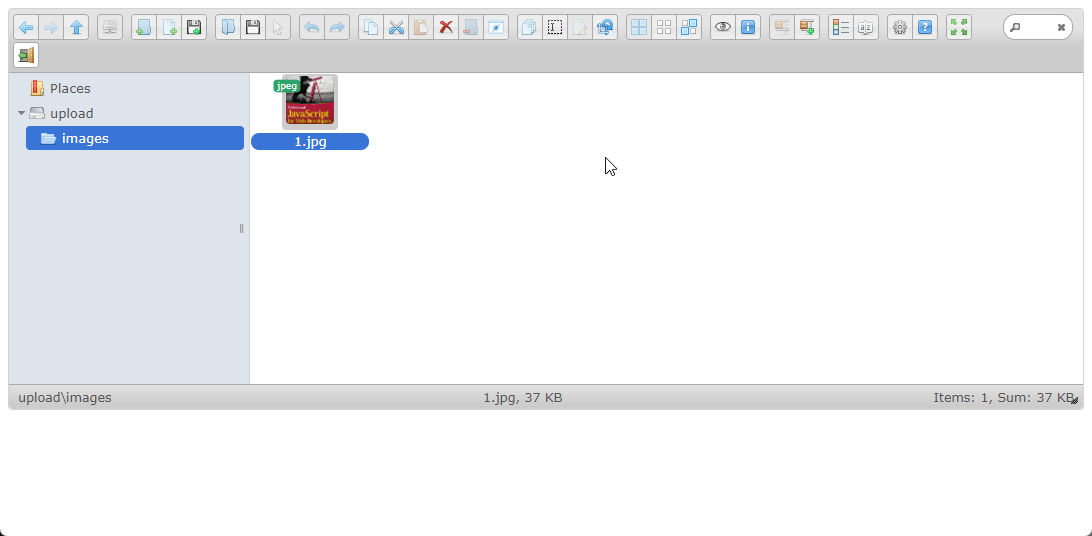Show file info
The width and height of the screenshot is (1092, 536).
click(748, 27)
